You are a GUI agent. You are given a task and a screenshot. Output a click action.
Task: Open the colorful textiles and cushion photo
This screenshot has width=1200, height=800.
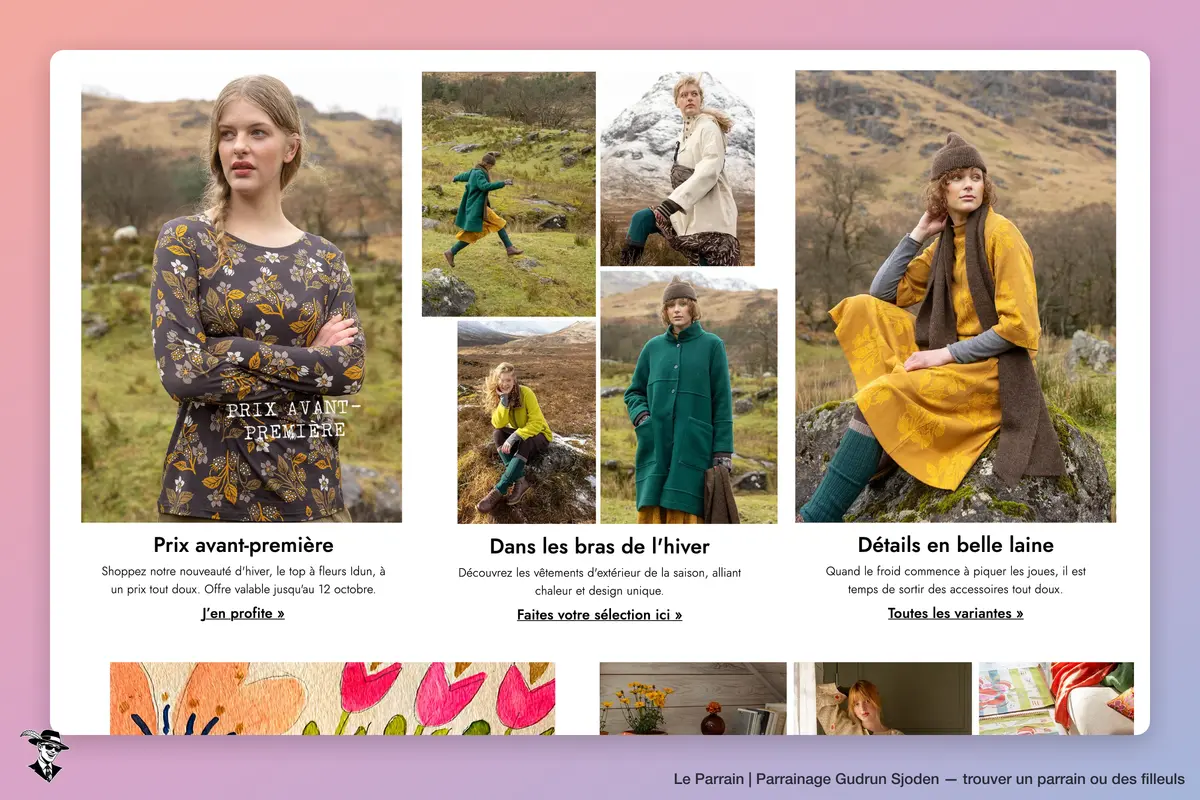(x=1056, y=698)
